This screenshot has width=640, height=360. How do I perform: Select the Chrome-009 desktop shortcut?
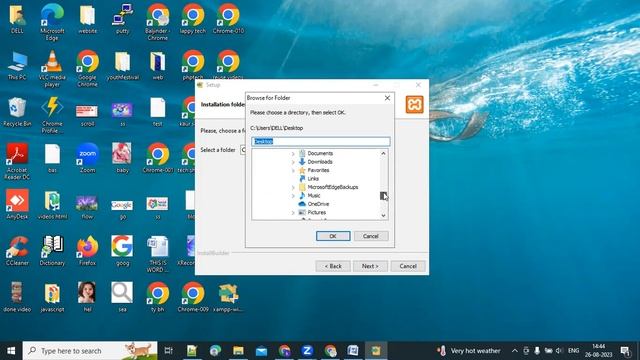193,298
